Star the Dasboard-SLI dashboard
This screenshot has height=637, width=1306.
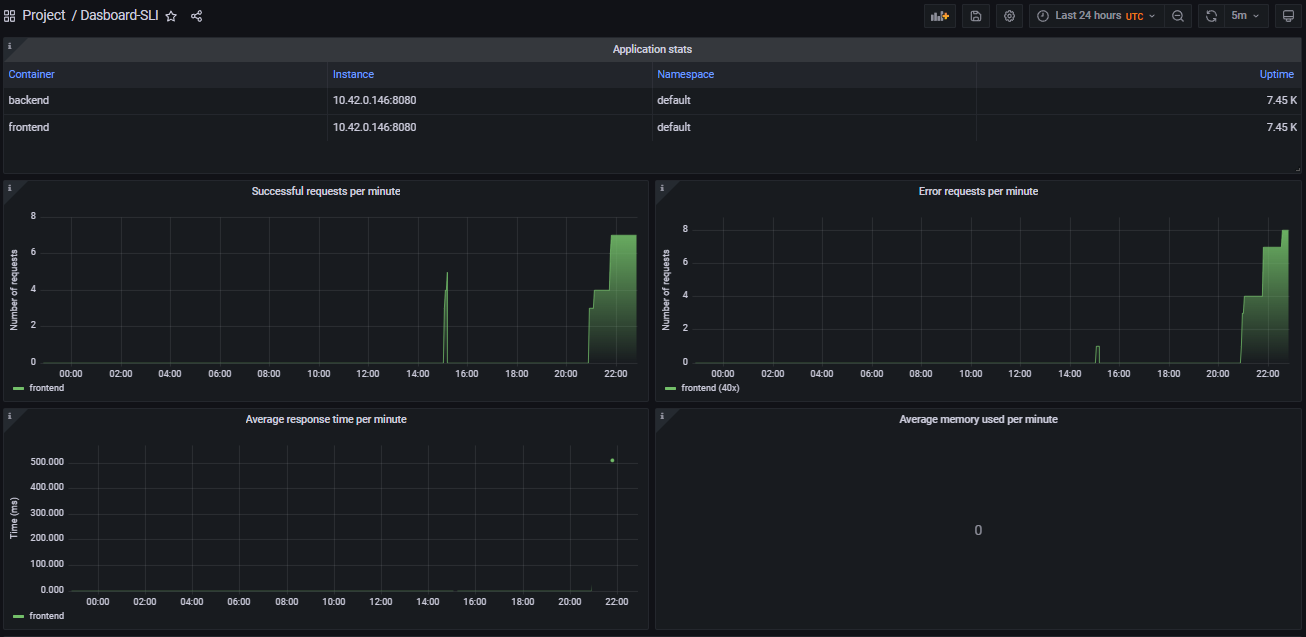tap(171, 16)
